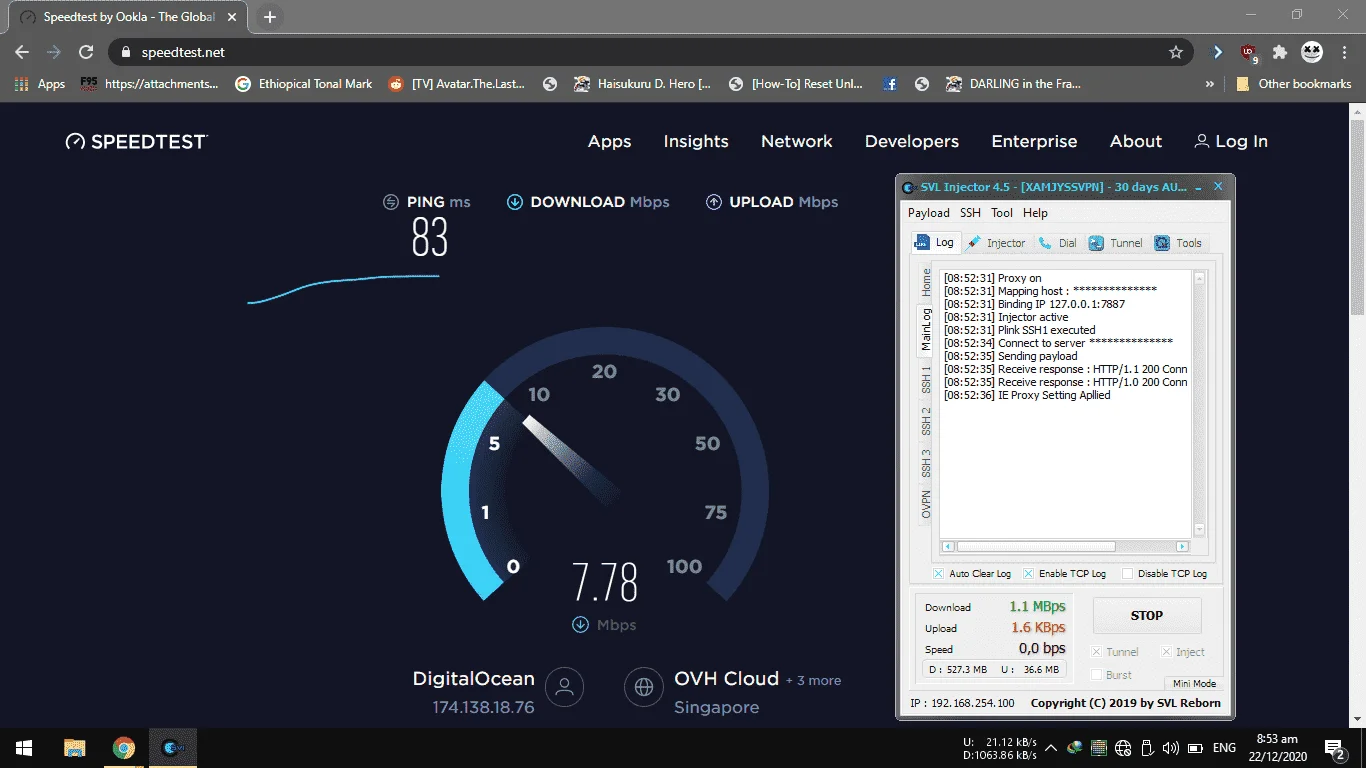1366x768 pixels.
Task: Switch to the Dial tab
Action: click(1058, 243)
